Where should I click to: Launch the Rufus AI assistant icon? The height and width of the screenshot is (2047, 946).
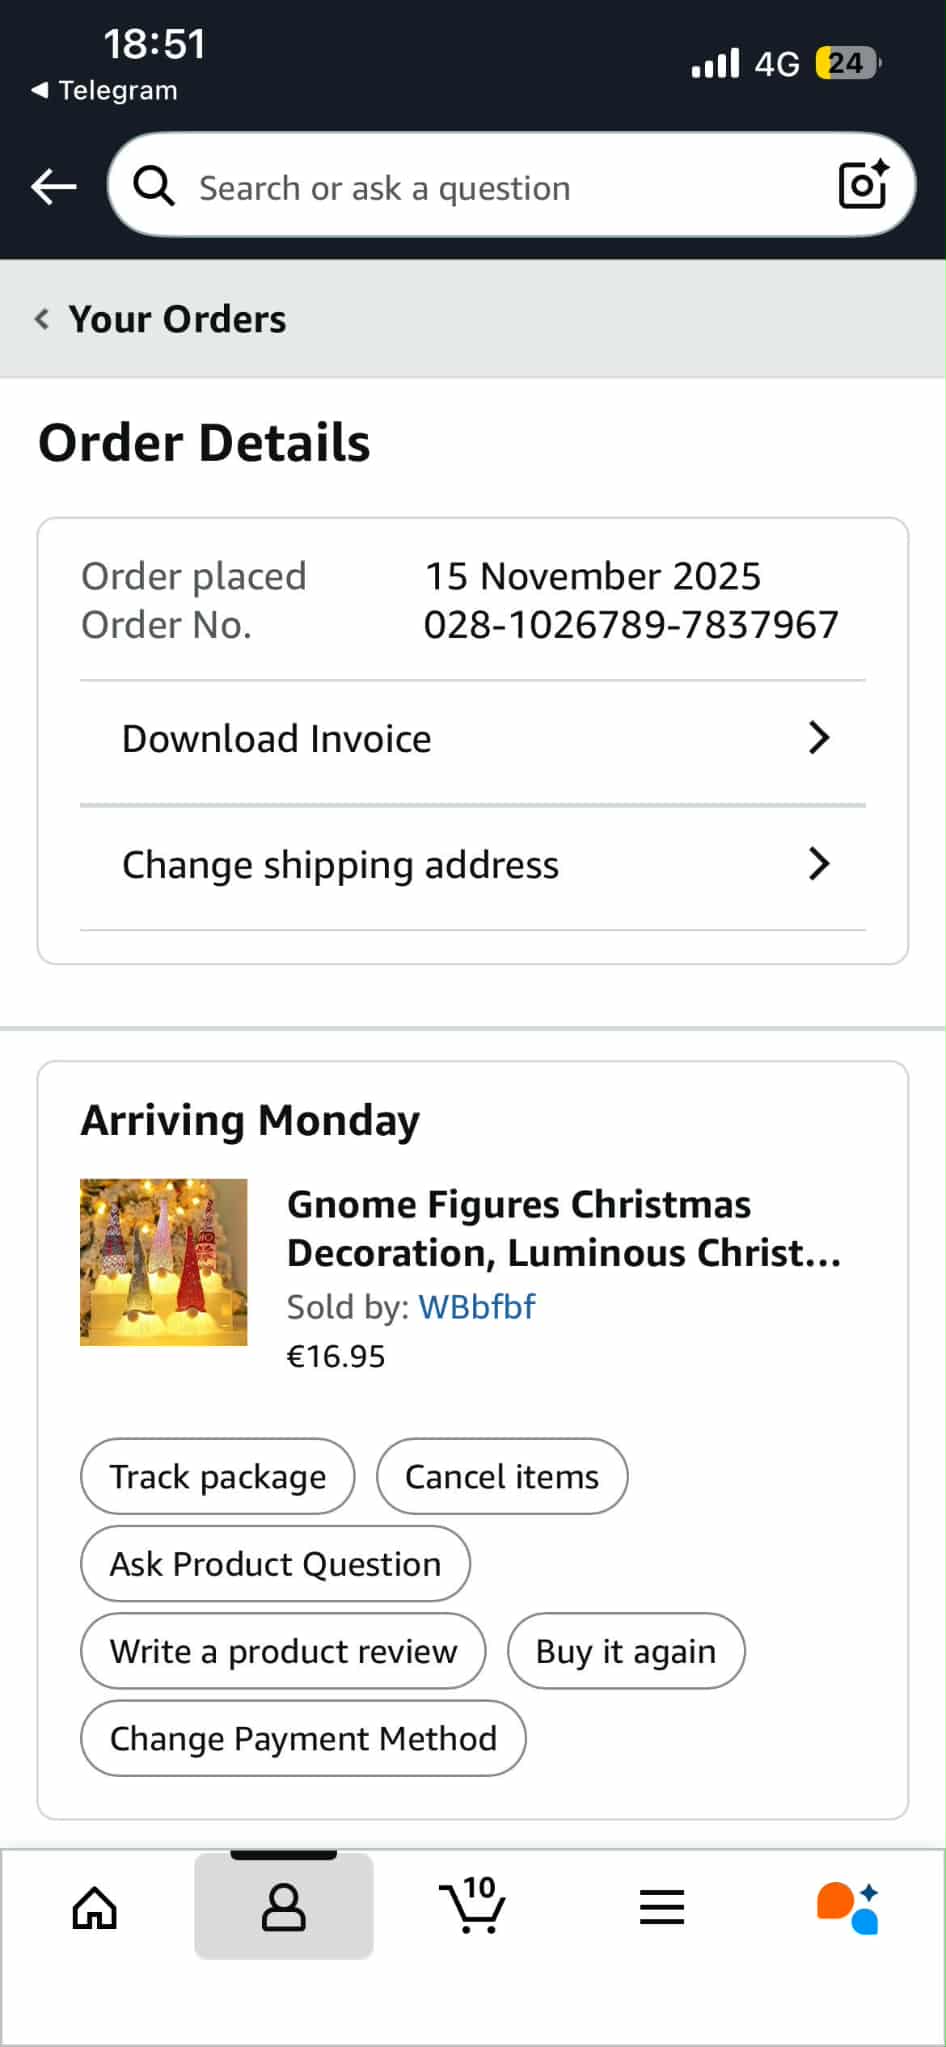click(848, 1907)
